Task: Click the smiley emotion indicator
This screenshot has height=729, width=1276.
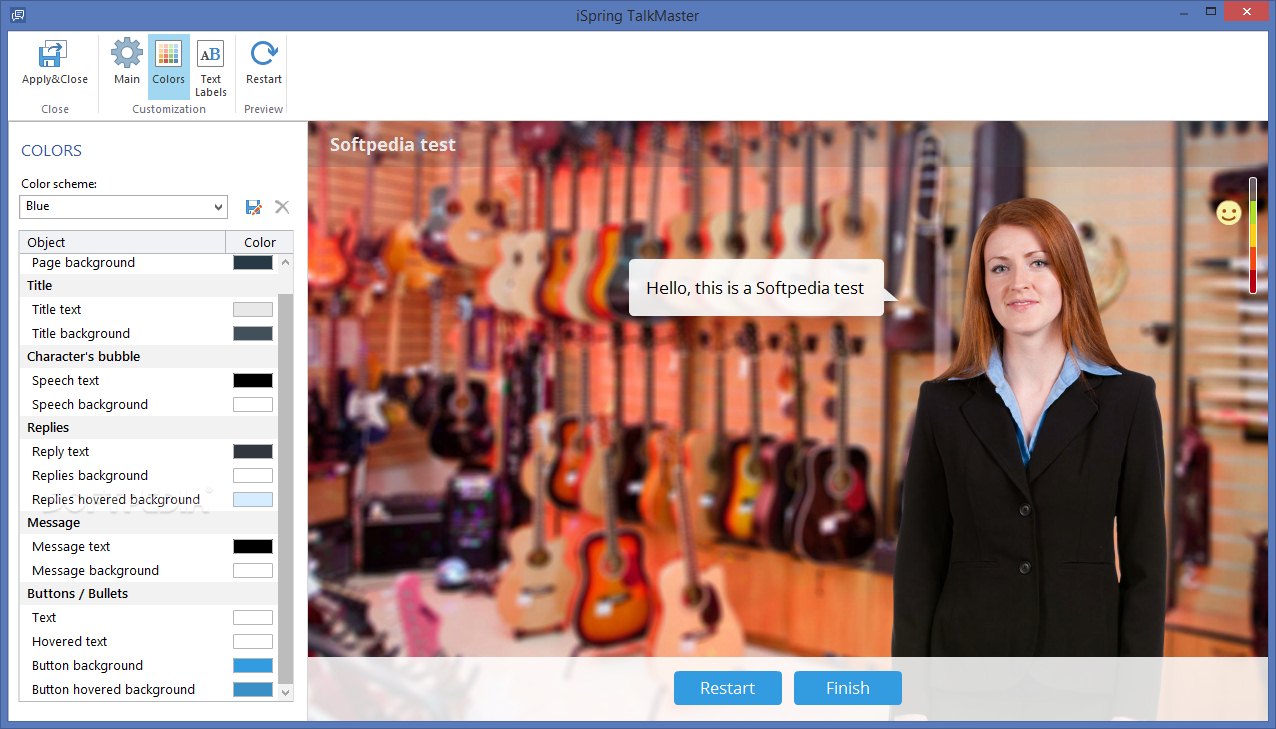Action: click(x=1229, y=213)
